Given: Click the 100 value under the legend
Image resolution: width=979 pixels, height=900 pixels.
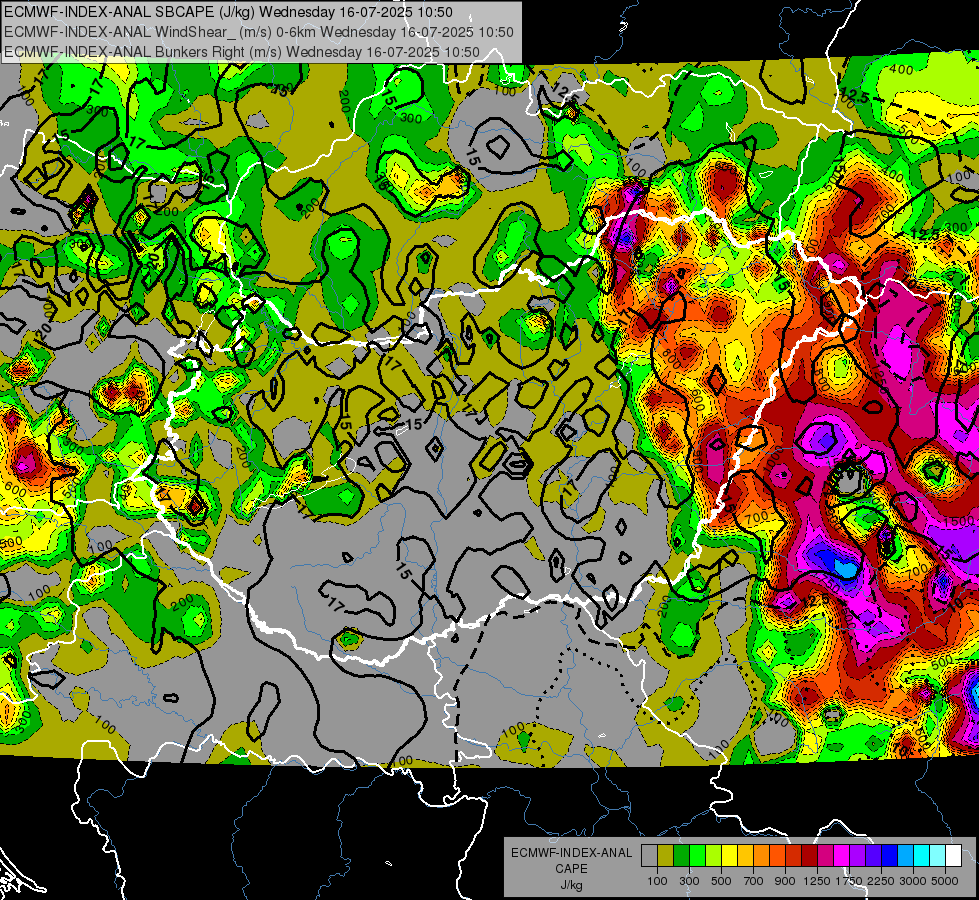Looking at the screenshot, I should tap(657, 881).
